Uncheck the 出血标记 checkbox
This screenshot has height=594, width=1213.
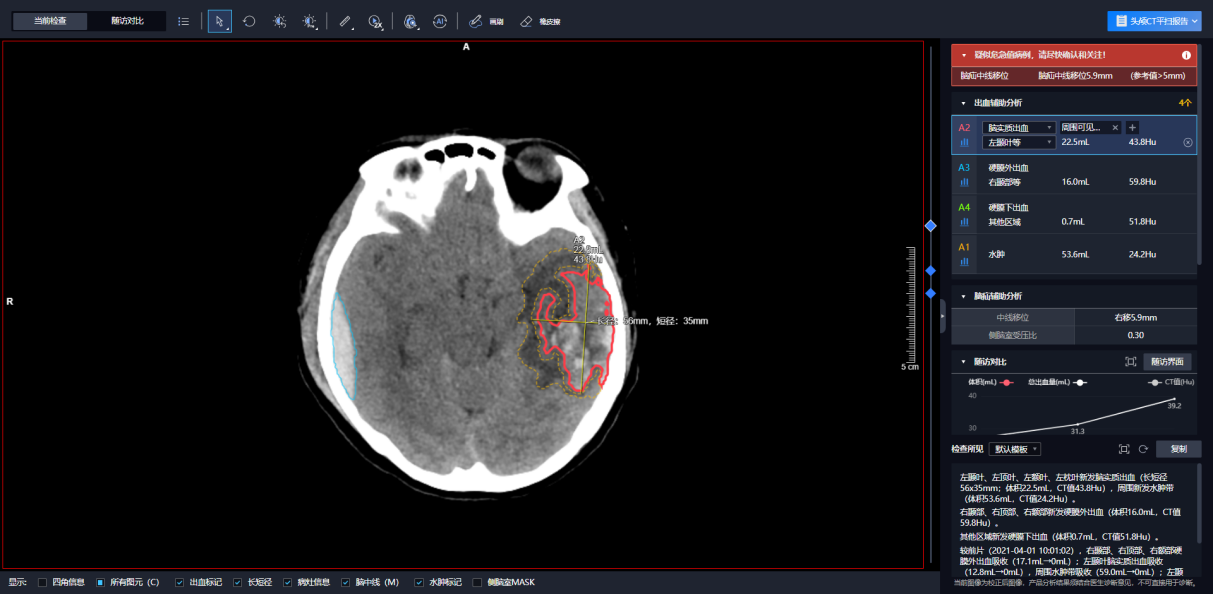click(x=179, y=582)
